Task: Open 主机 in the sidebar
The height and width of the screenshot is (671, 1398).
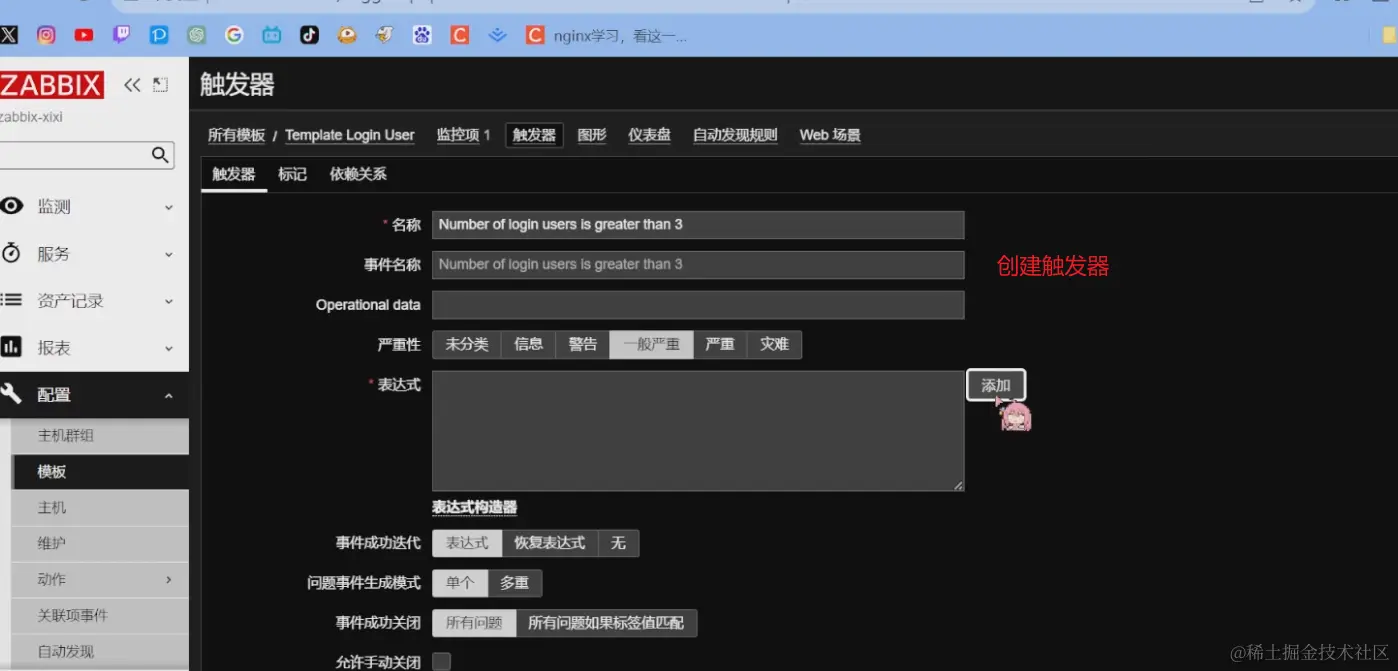Action: pyautogui.click(x=100, y=508)
